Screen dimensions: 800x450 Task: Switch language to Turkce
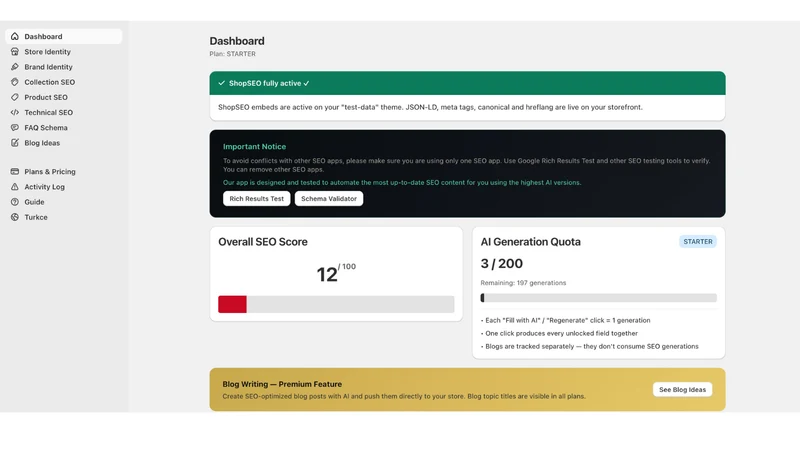coord(64,217)
